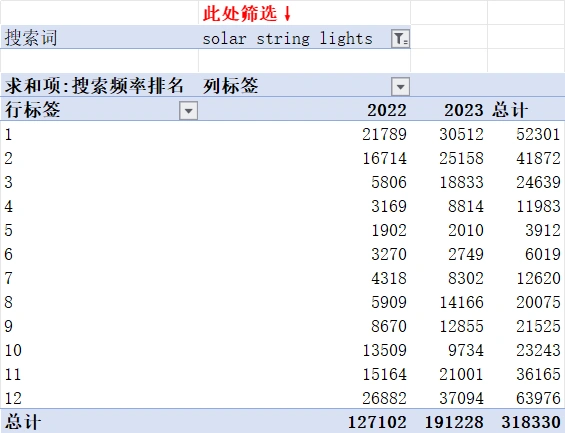565x433 pixels.
Task: Select cell value 2010
Action: [x=466, y=230]
